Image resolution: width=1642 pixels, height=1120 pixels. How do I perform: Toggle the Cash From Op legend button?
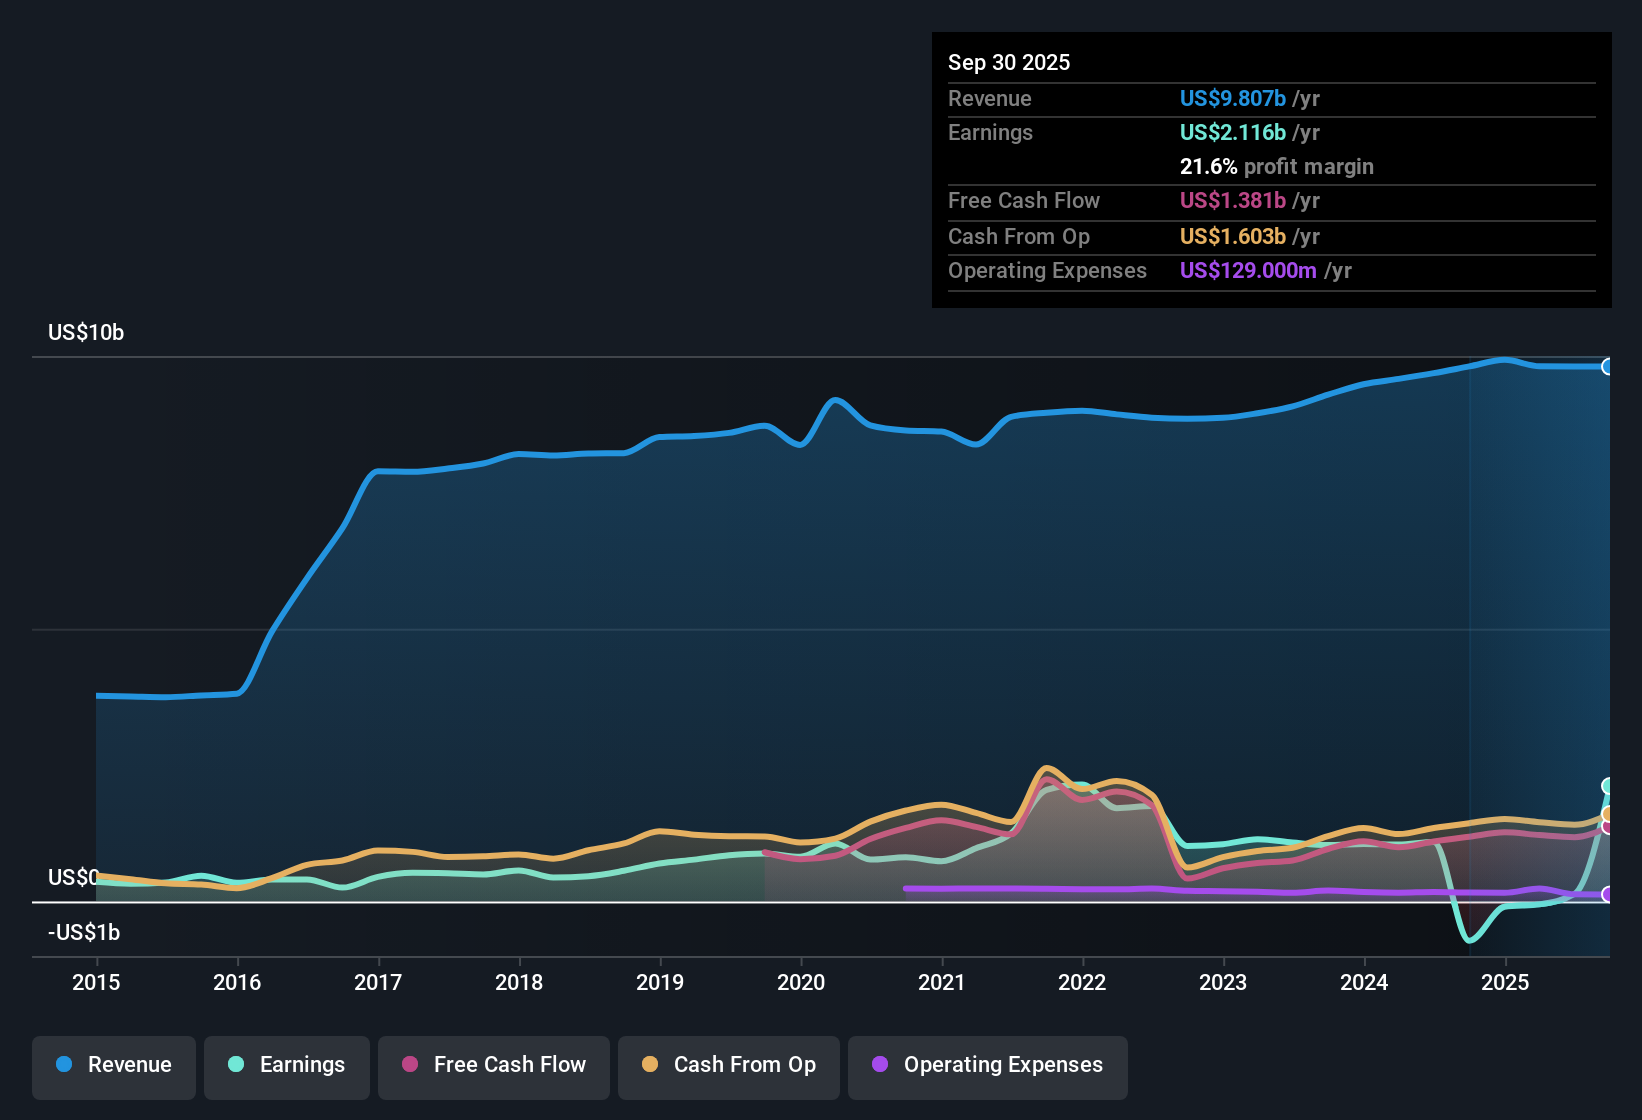729,1067
